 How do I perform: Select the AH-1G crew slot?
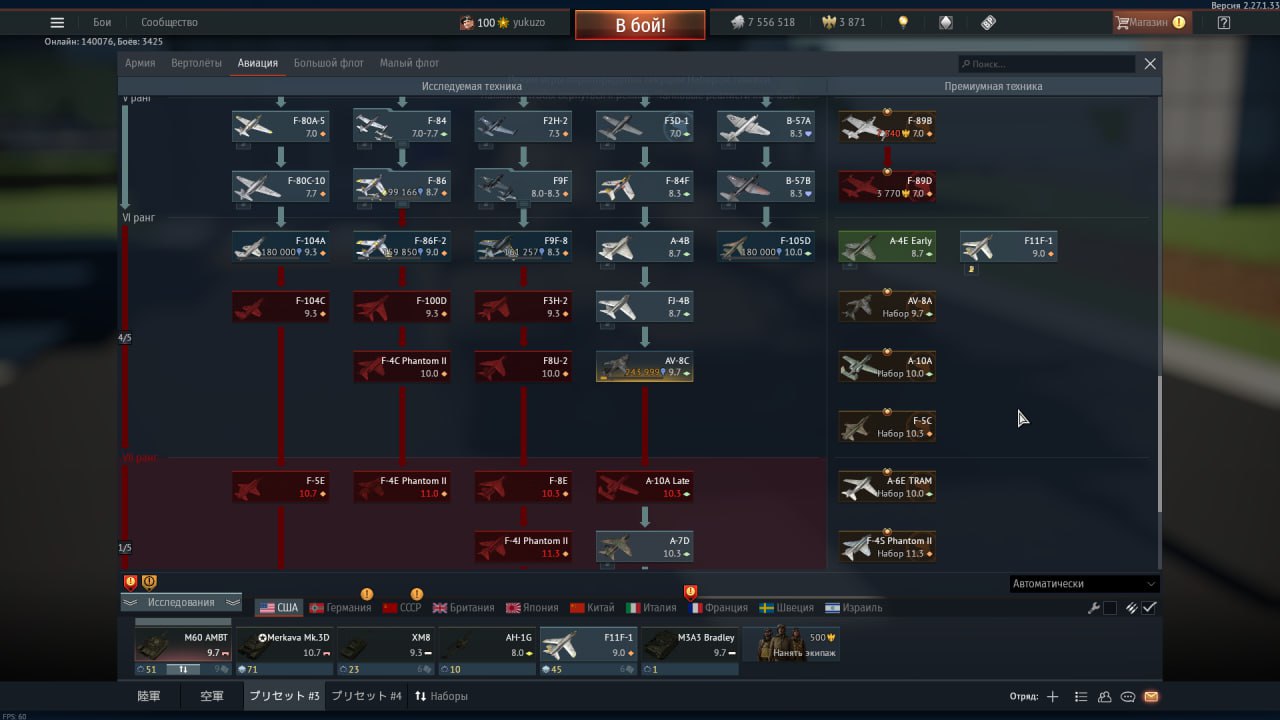point(487,646)
